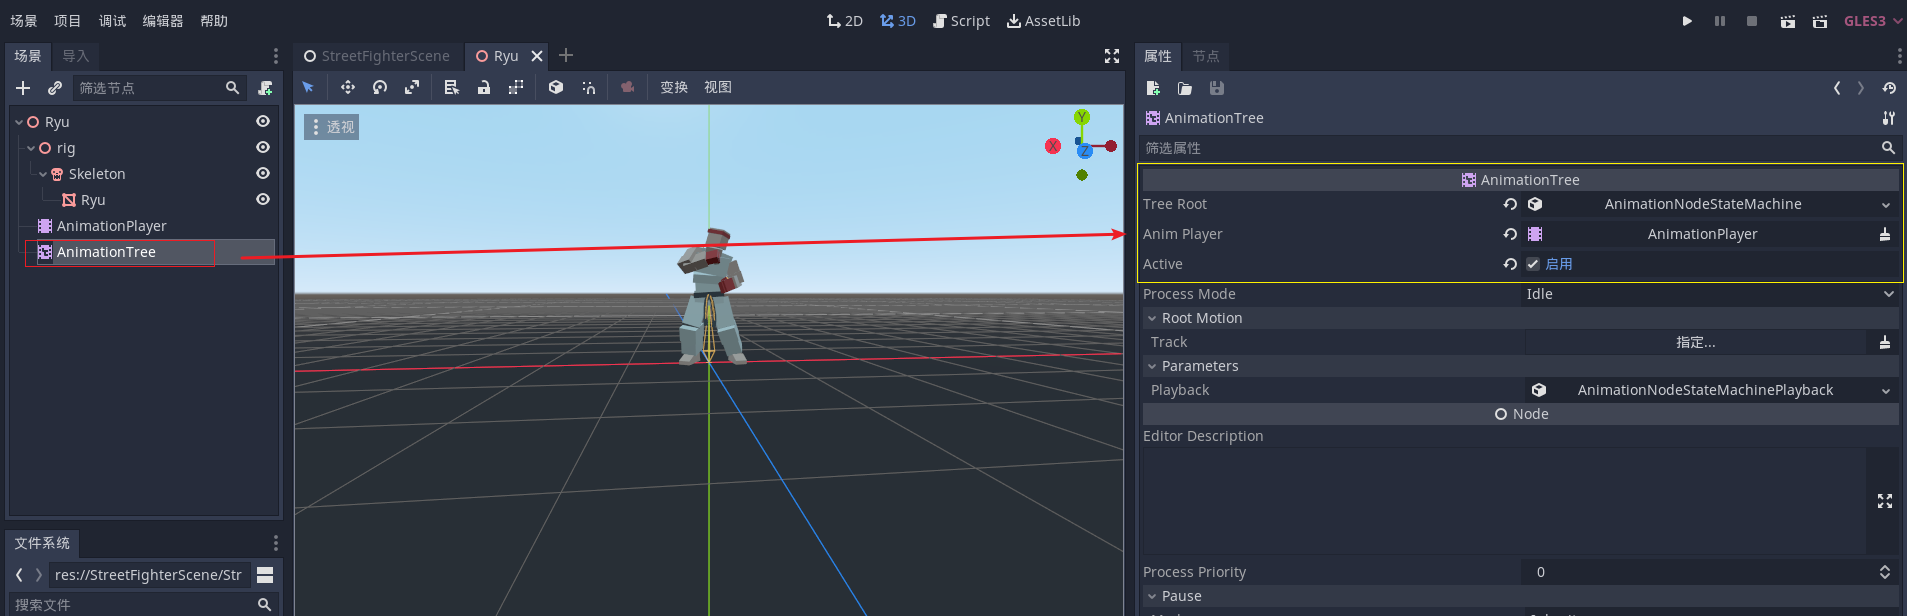
Task: Activate the Rotate Mode tool
Action: pyautogui.click(x=380, y=88)
